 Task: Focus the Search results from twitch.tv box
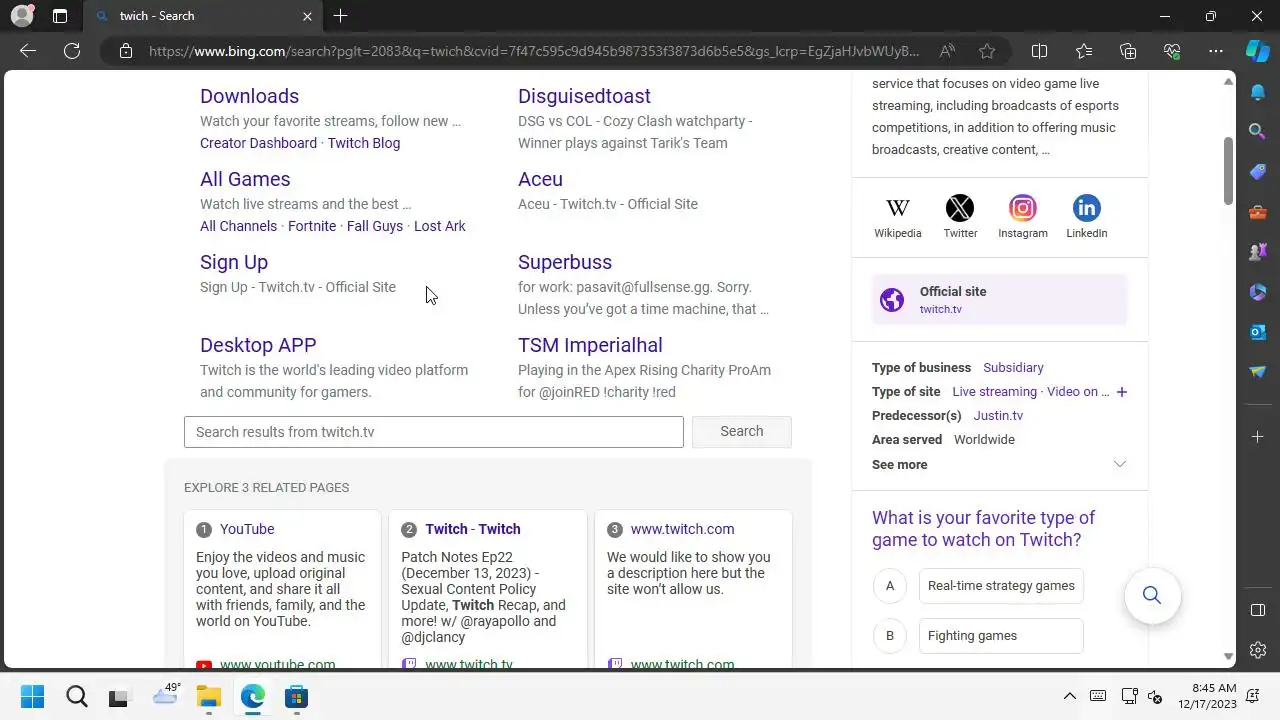pyautogui.click(x=434, y=432)
